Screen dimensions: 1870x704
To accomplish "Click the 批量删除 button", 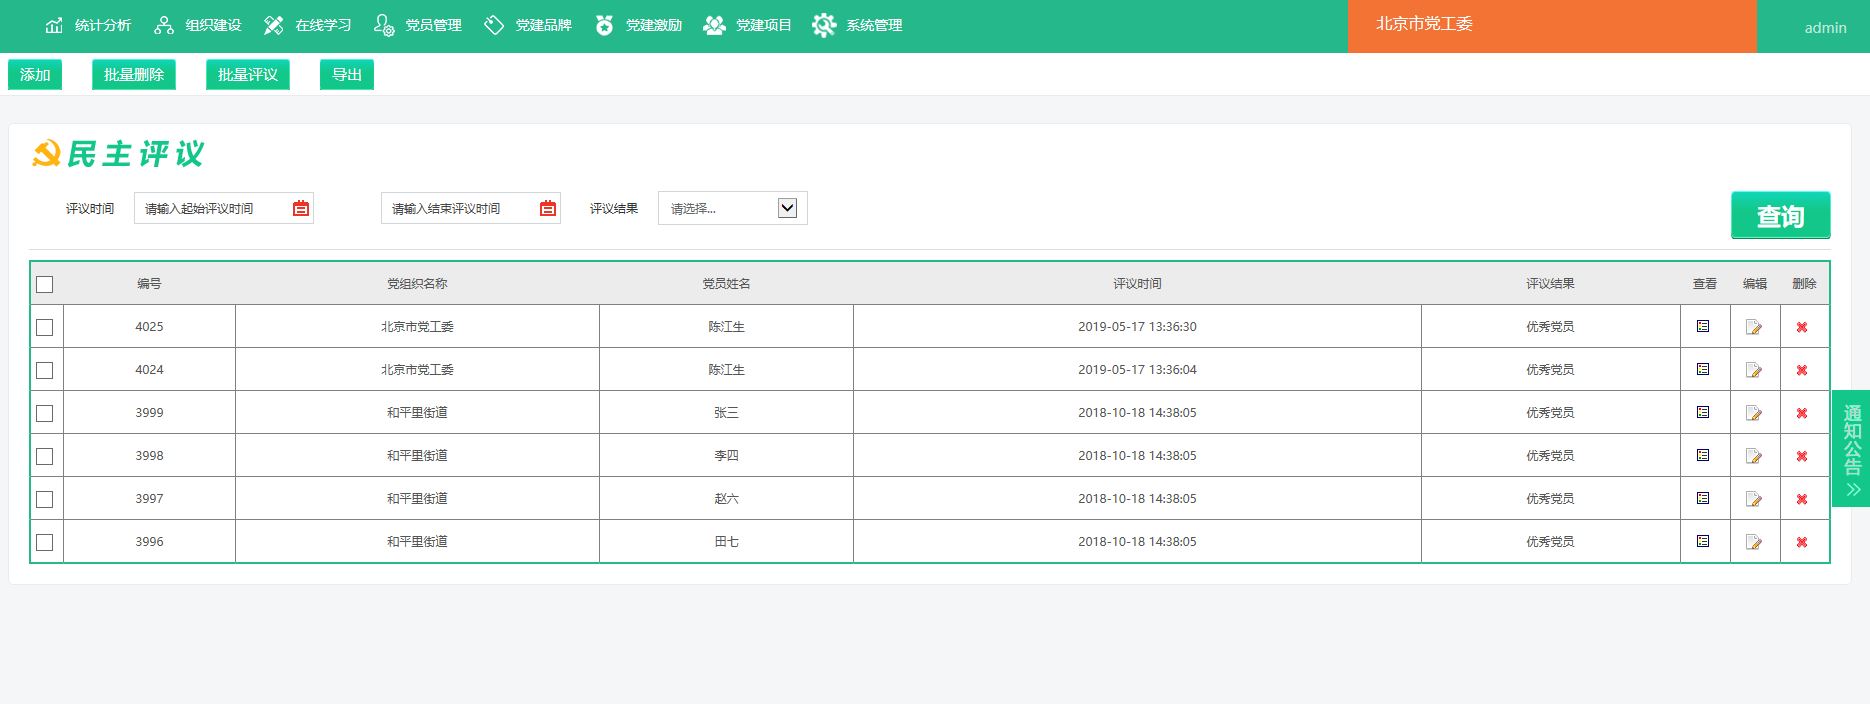I will 134,75.
